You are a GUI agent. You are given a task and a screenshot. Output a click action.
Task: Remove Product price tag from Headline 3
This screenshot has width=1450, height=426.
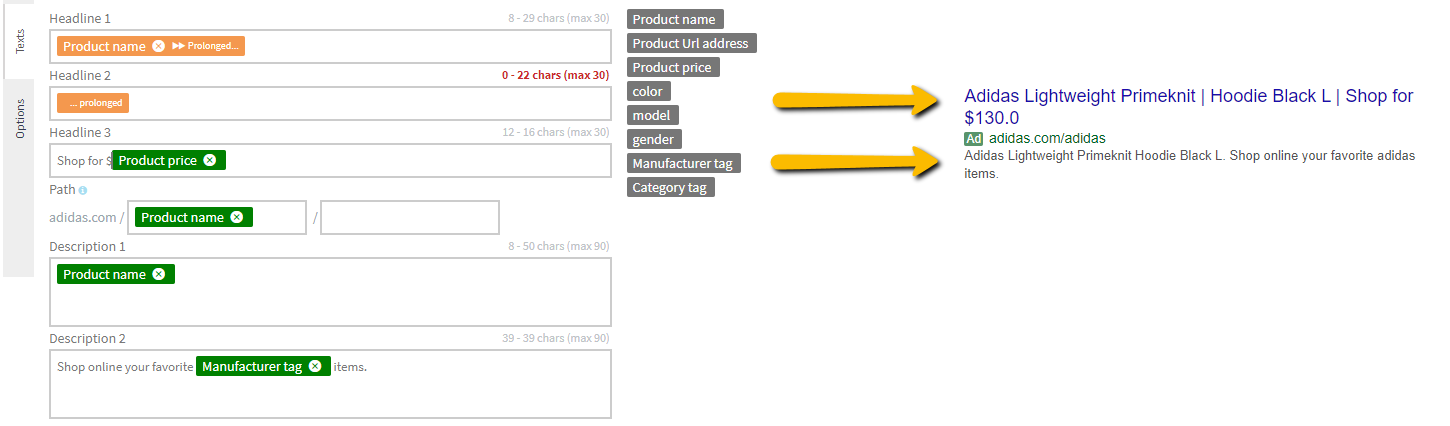pos(209,160)
